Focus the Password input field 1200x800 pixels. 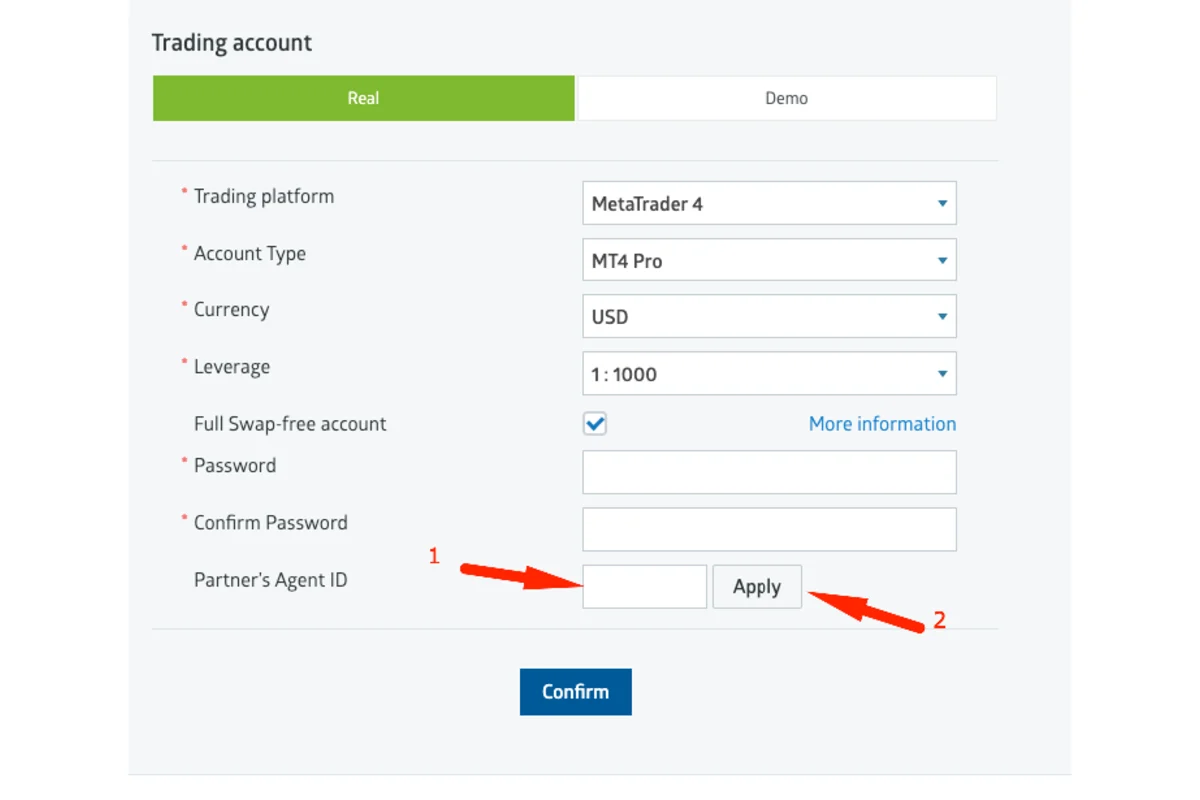pos(769,472)
